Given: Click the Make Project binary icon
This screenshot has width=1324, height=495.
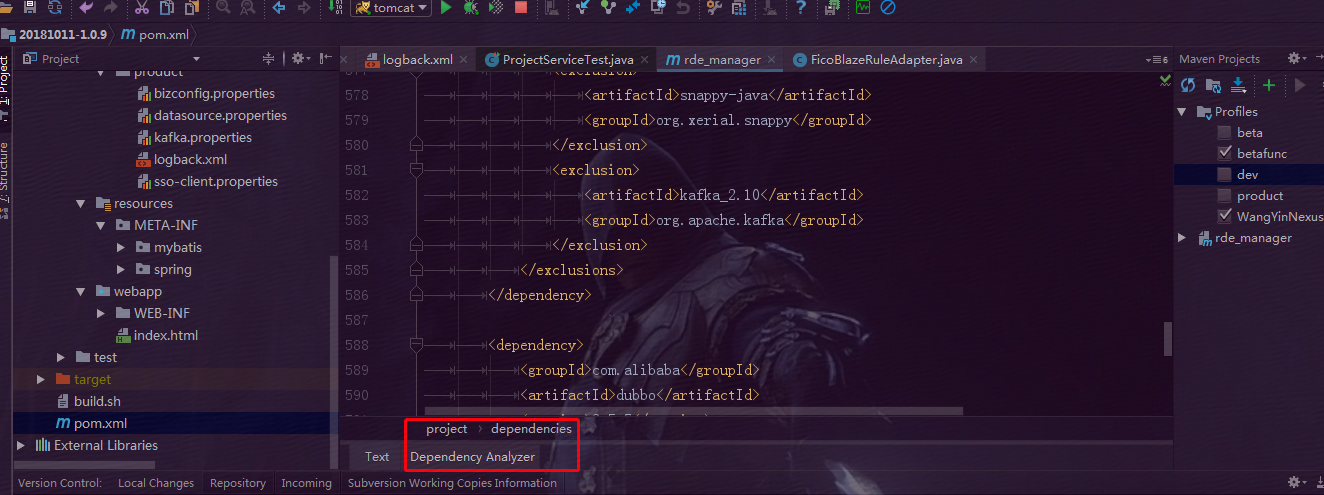Looking at the screenshot, I should coord(334,8).
